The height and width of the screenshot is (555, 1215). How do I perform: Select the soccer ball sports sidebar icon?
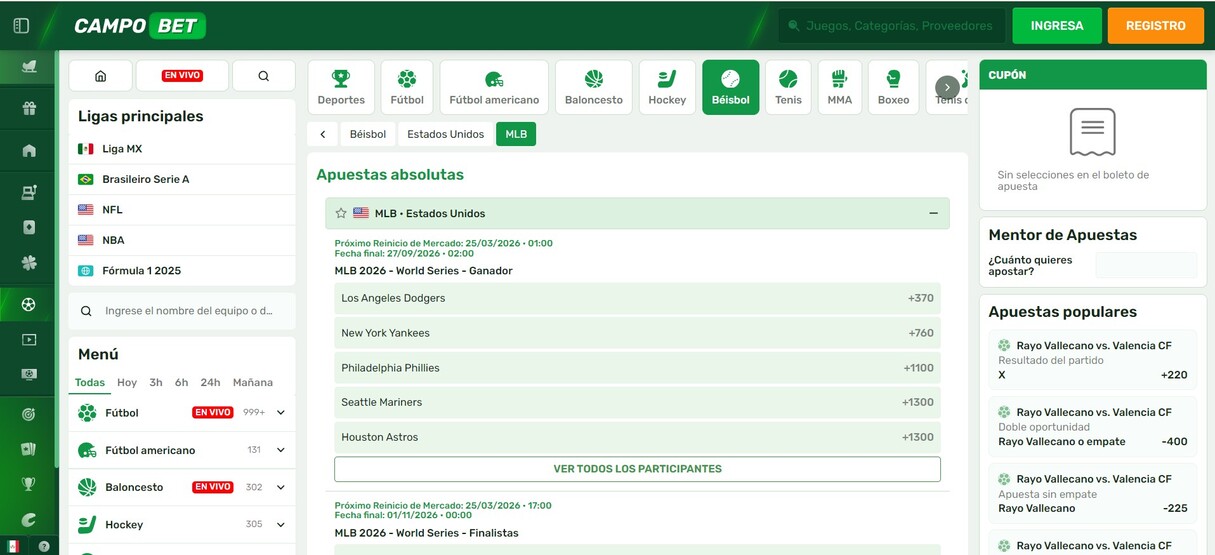point(28,304)
